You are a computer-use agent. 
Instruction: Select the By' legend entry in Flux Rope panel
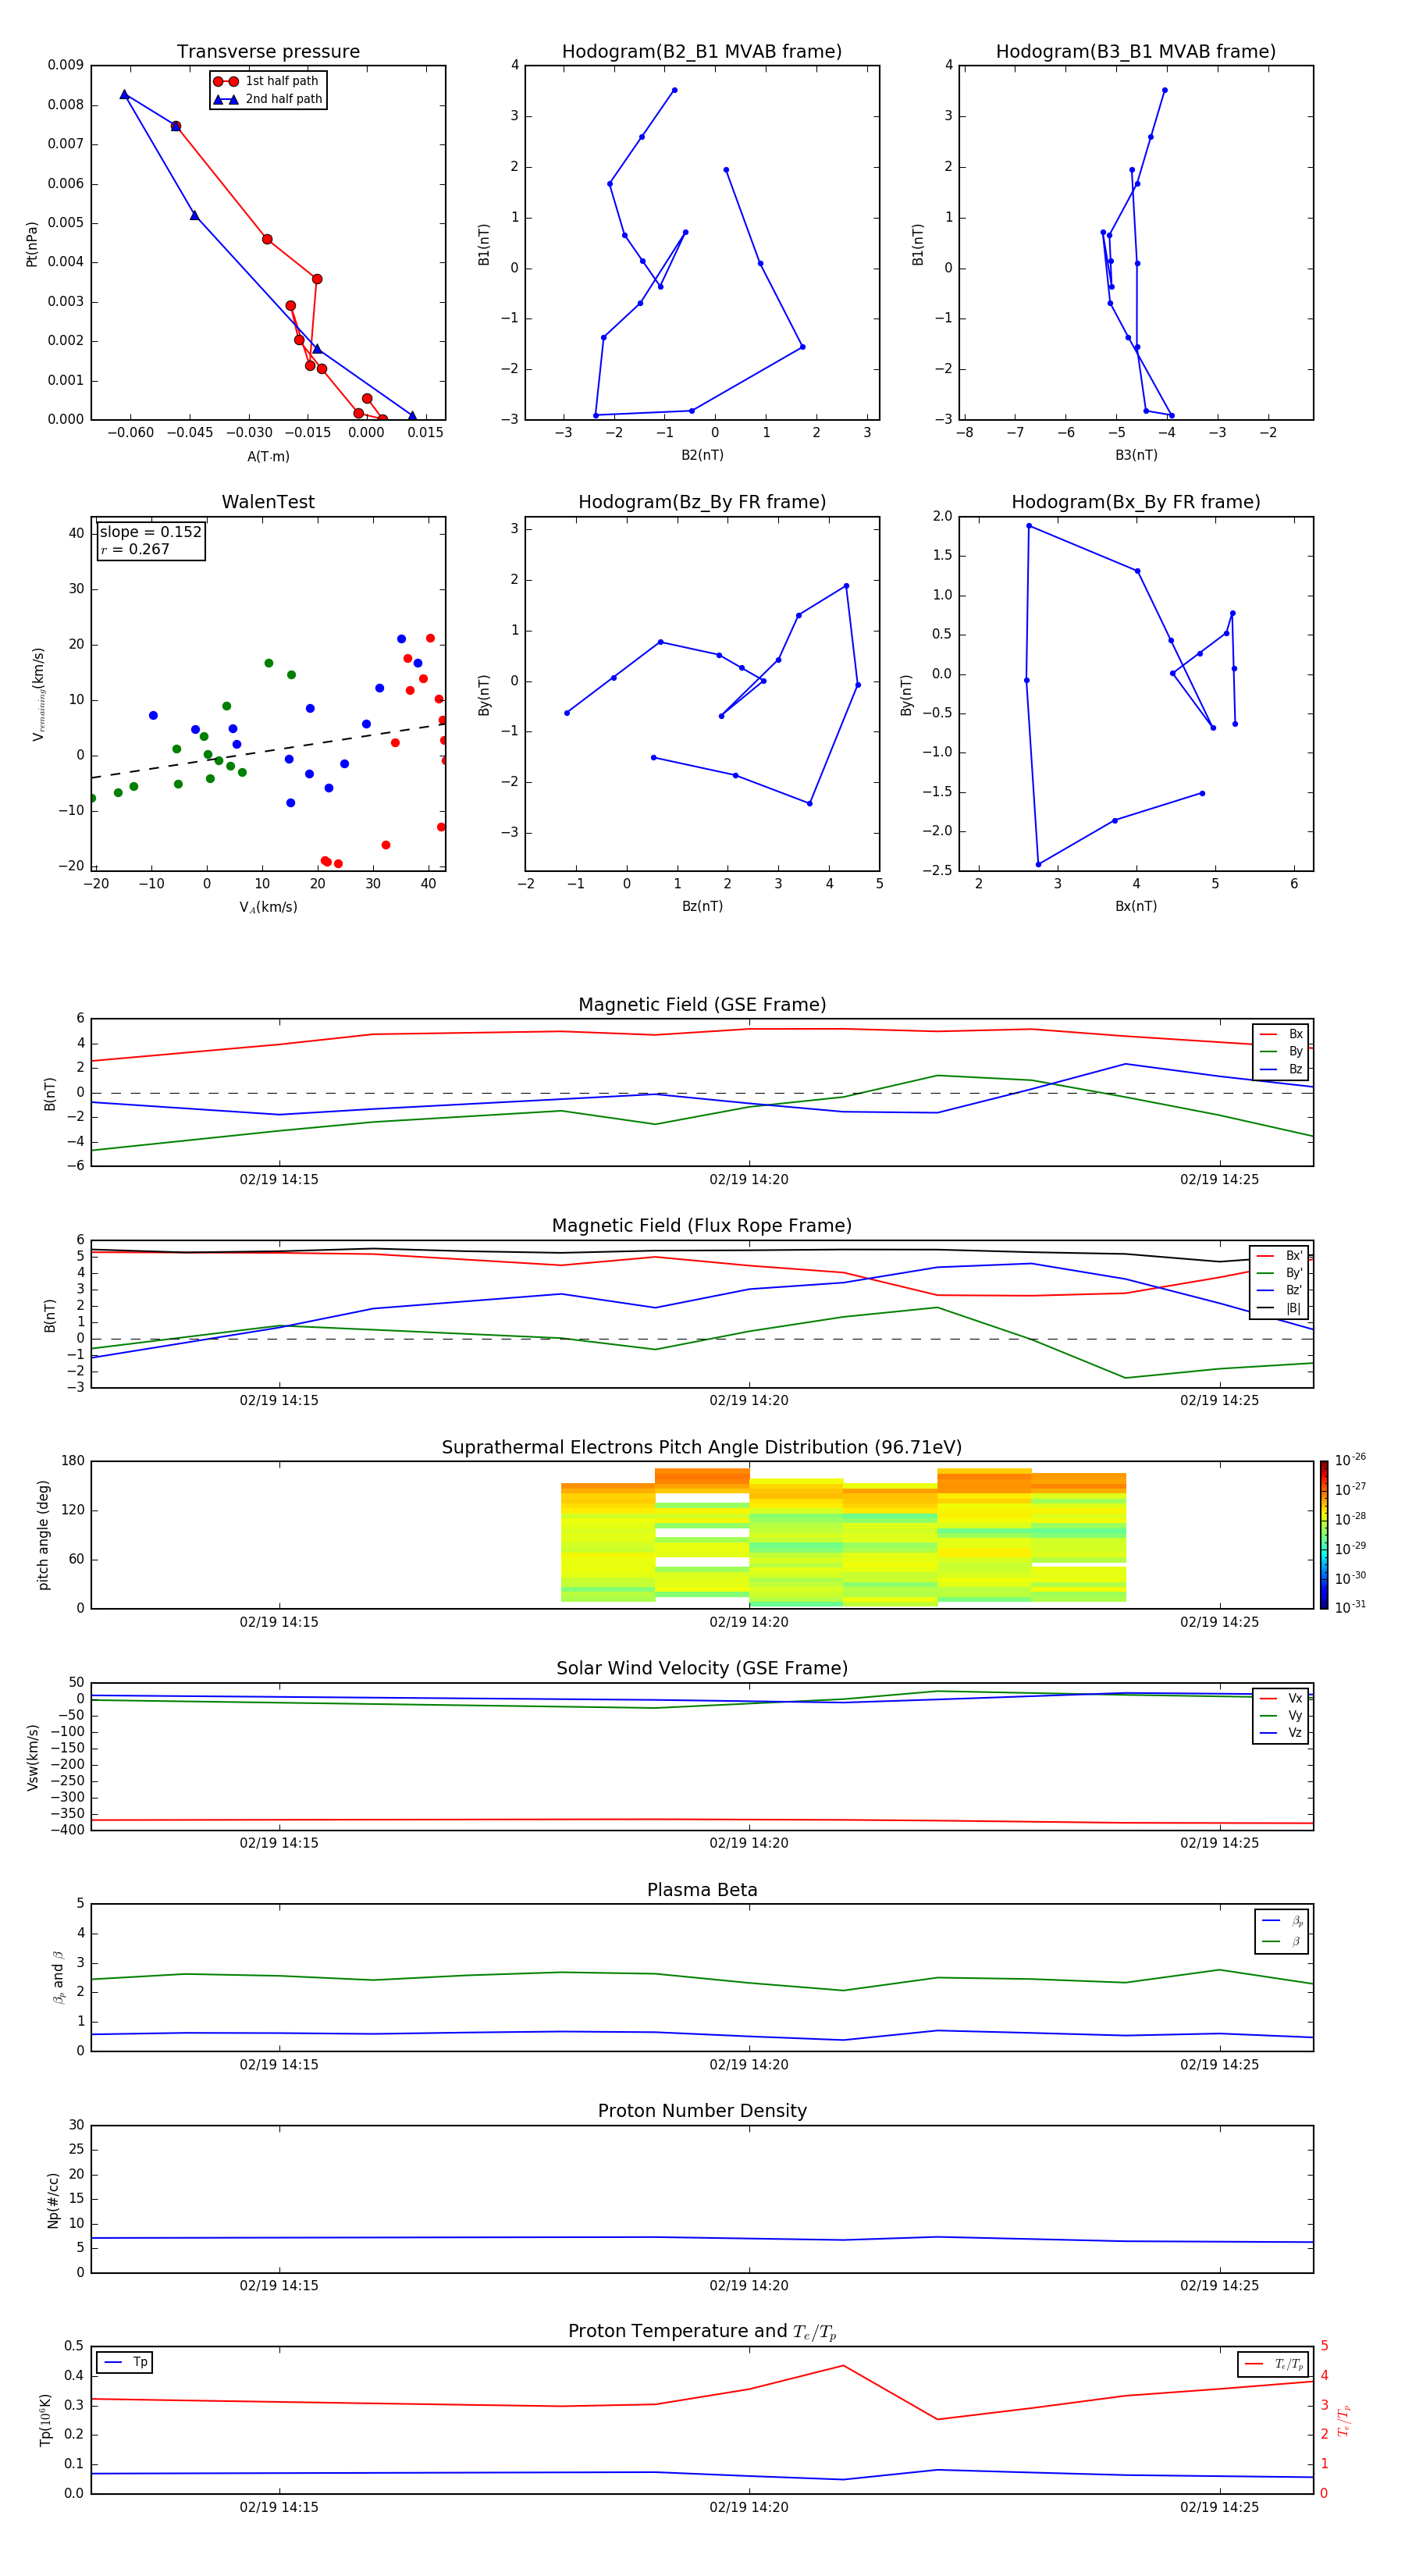[x=1280, y=1273]
